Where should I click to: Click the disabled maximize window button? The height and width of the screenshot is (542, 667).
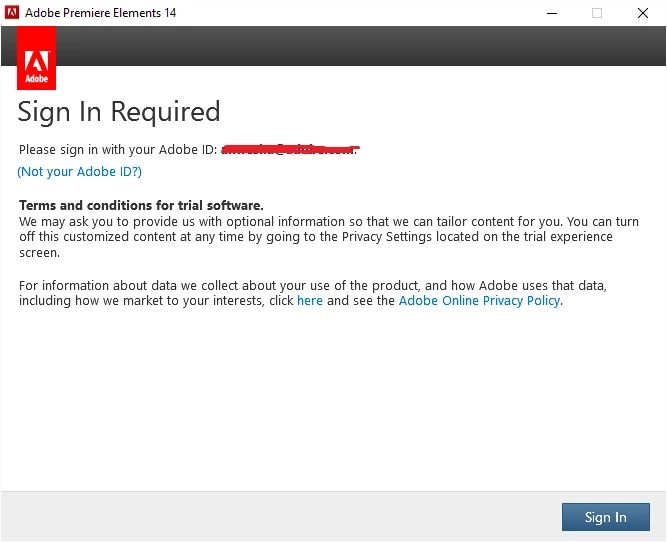point(597,13)
